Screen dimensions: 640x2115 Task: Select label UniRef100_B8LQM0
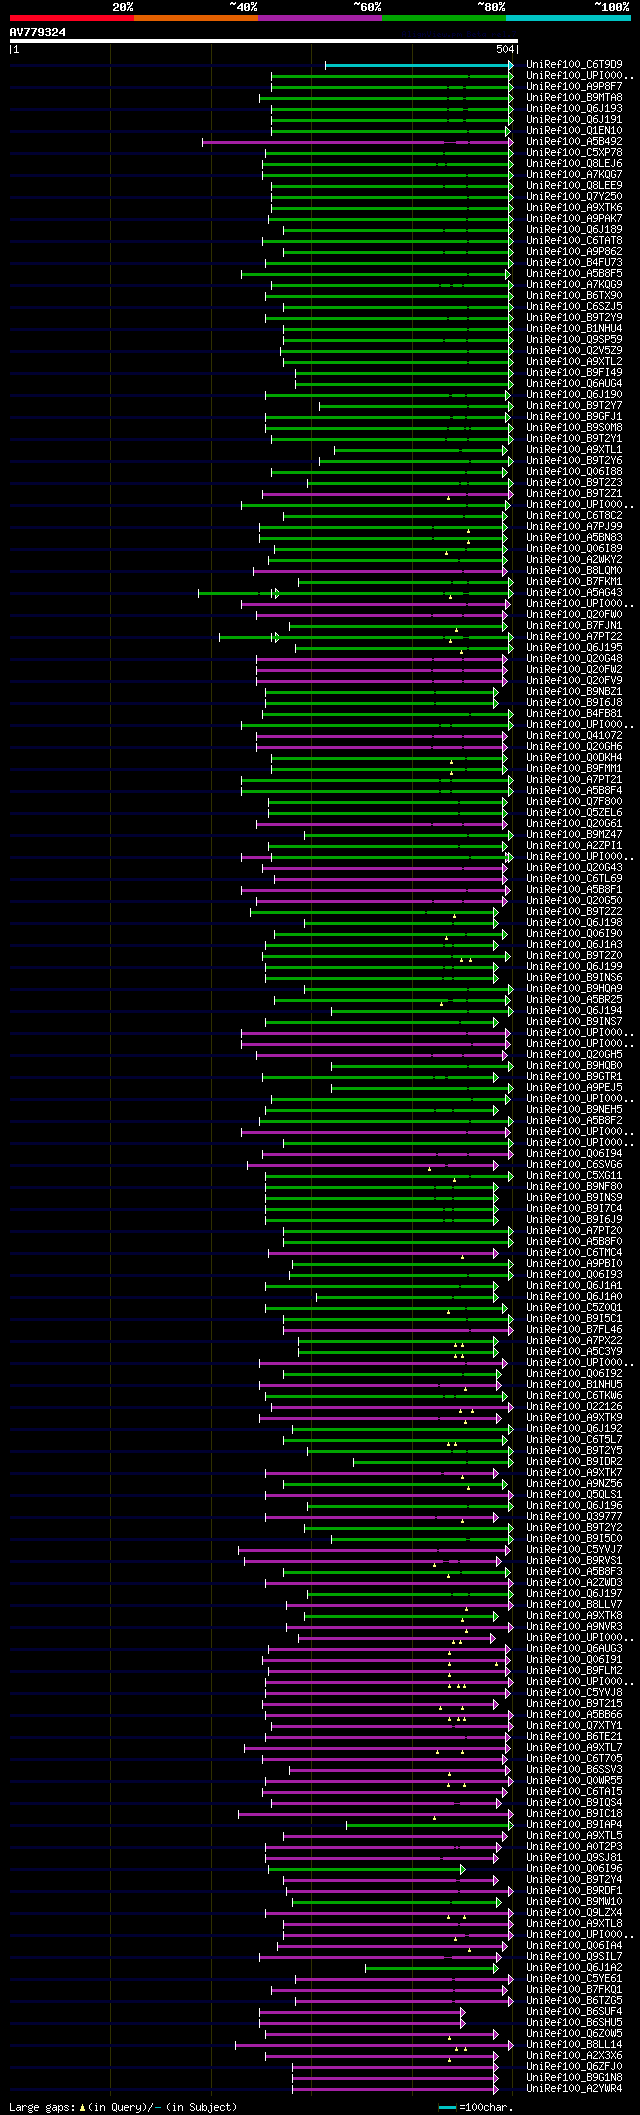(574, 571)
